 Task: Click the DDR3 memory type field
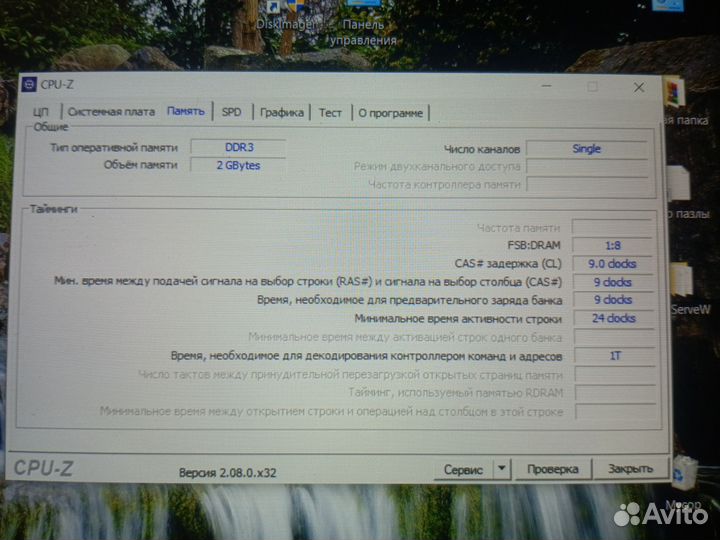238,147
